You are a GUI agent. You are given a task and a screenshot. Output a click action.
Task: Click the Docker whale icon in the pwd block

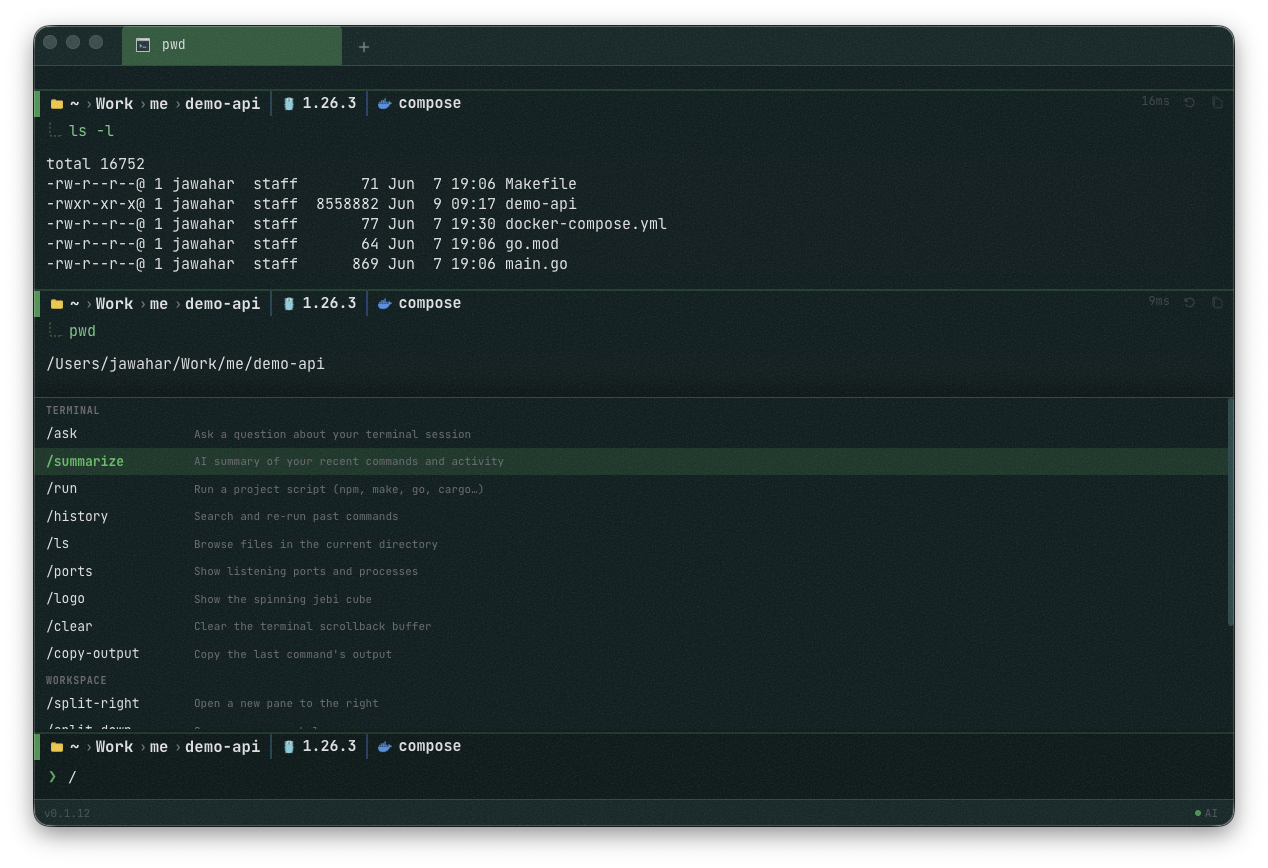tap(385, 303)
